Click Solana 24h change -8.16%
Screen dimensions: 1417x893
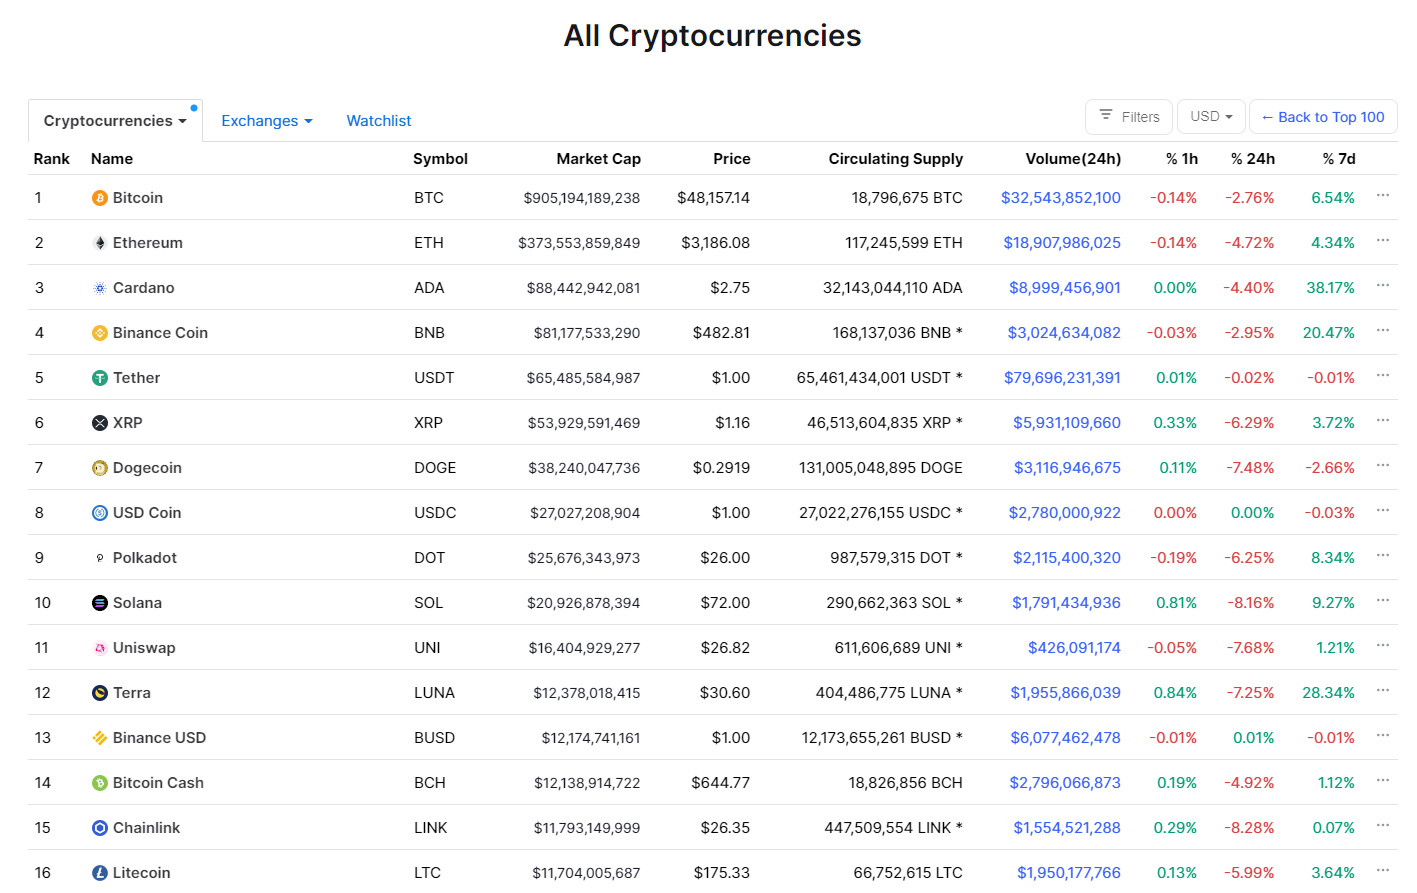coord(1250,603)
